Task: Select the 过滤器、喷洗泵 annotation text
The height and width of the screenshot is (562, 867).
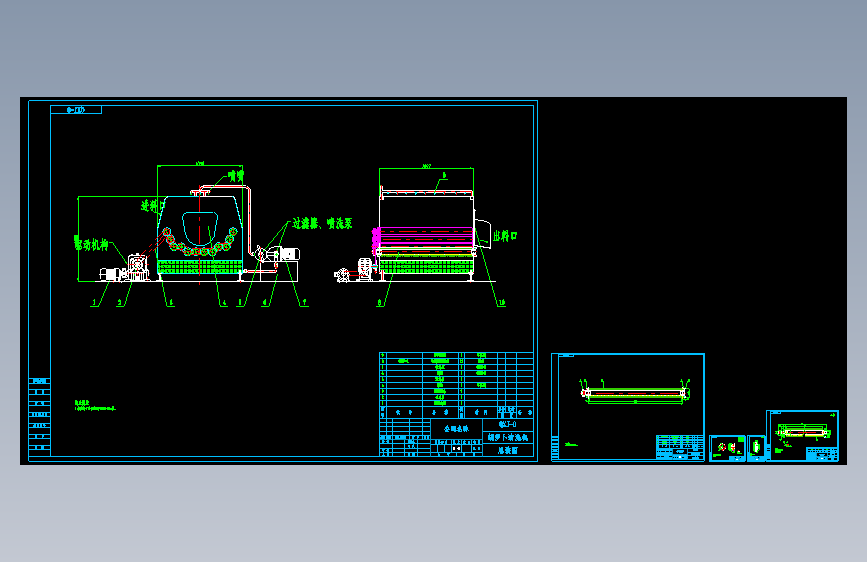Action: (x=322, y=223)
